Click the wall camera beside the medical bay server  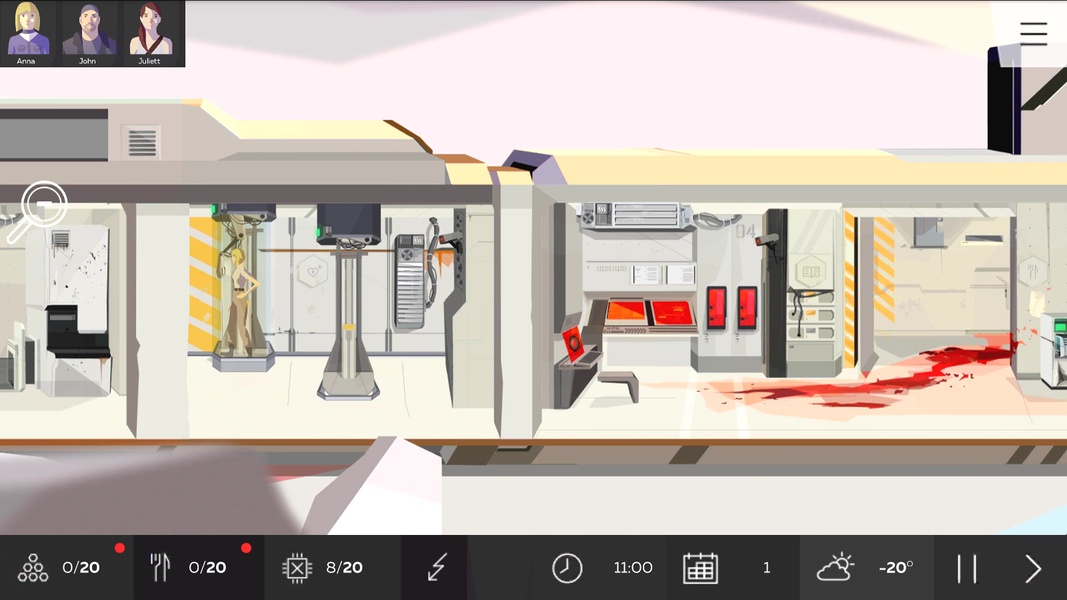point(449,239)
